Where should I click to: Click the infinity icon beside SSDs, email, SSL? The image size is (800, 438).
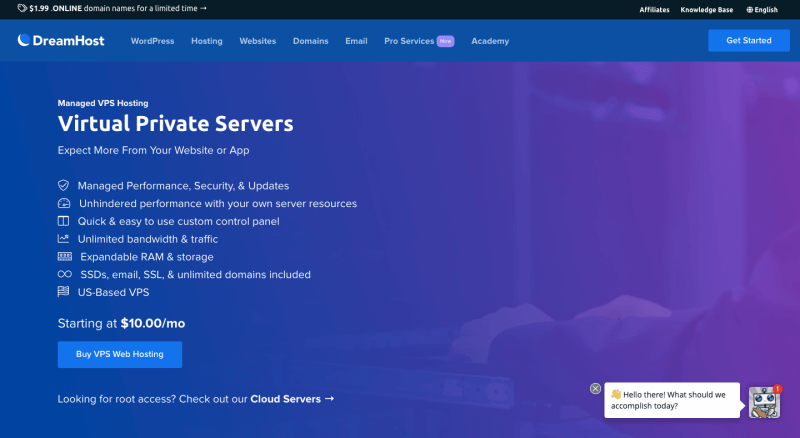pos(65,274)
